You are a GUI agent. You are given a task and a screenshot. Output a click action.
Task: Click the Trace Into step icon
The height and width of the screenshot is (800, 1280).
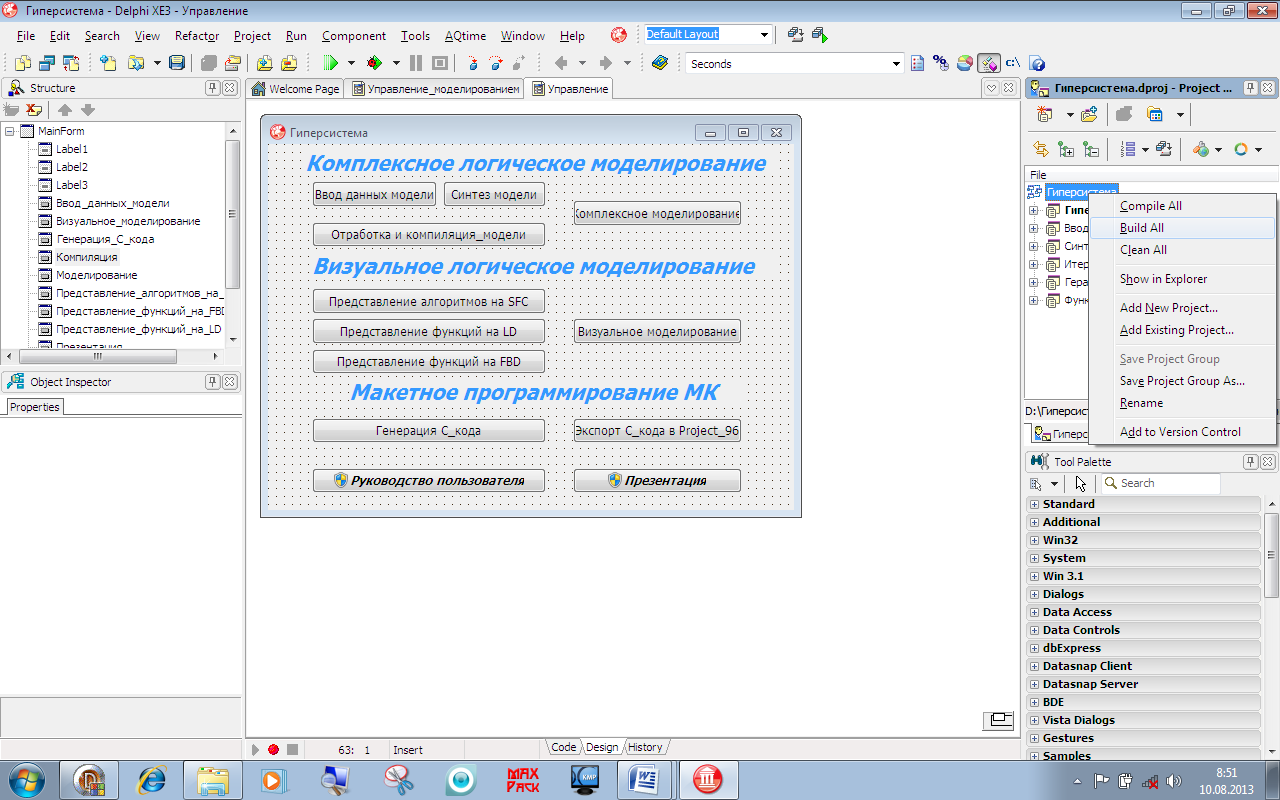coord(471,63)
